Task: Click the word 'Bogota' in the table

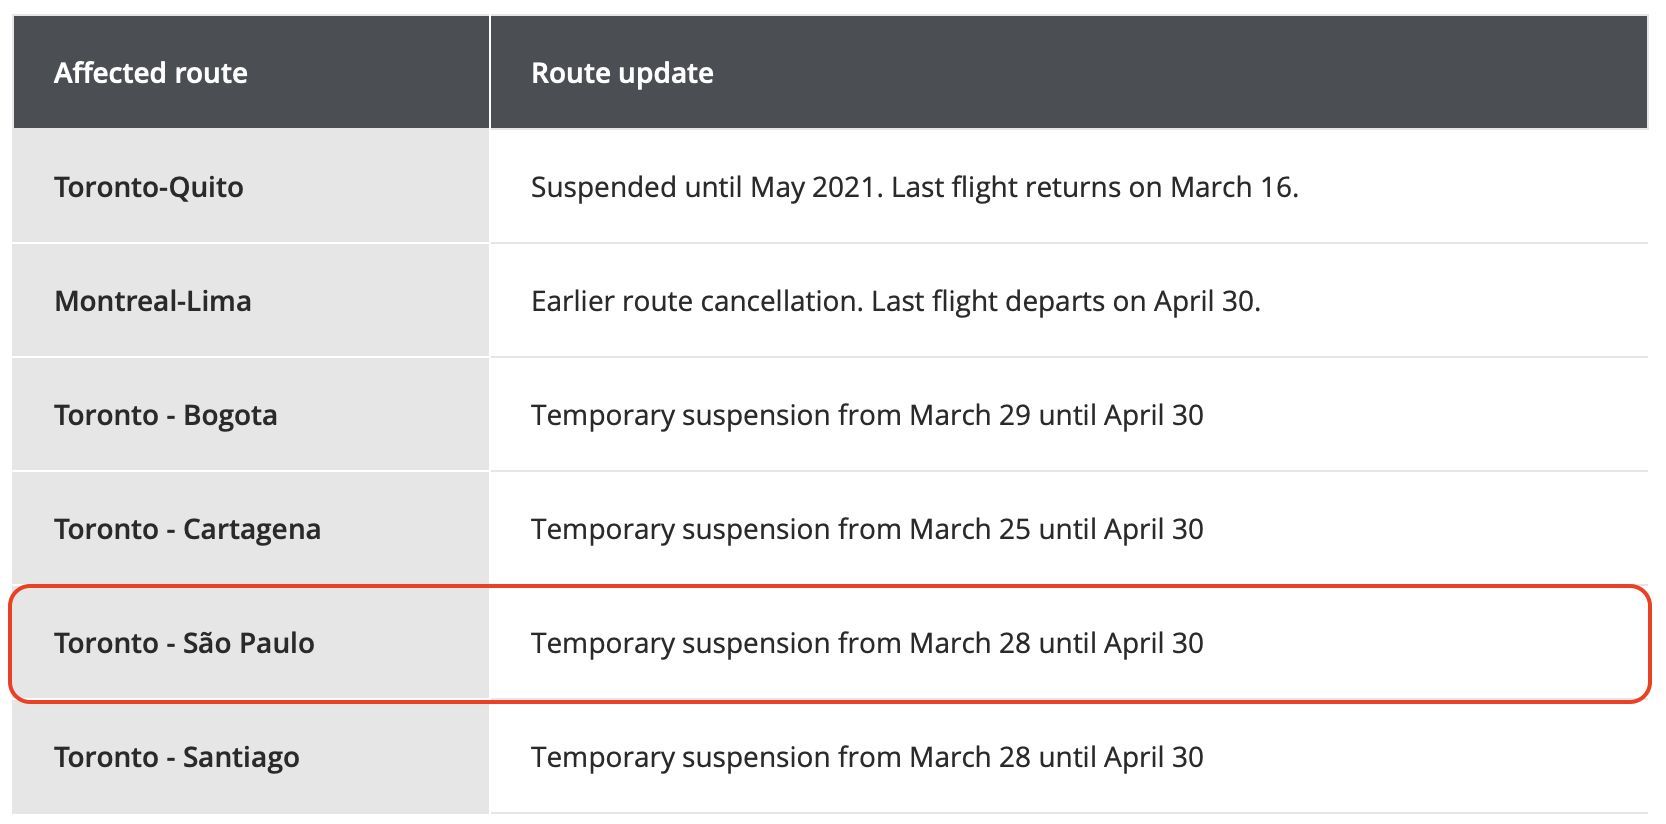Action: pos(230,416)
